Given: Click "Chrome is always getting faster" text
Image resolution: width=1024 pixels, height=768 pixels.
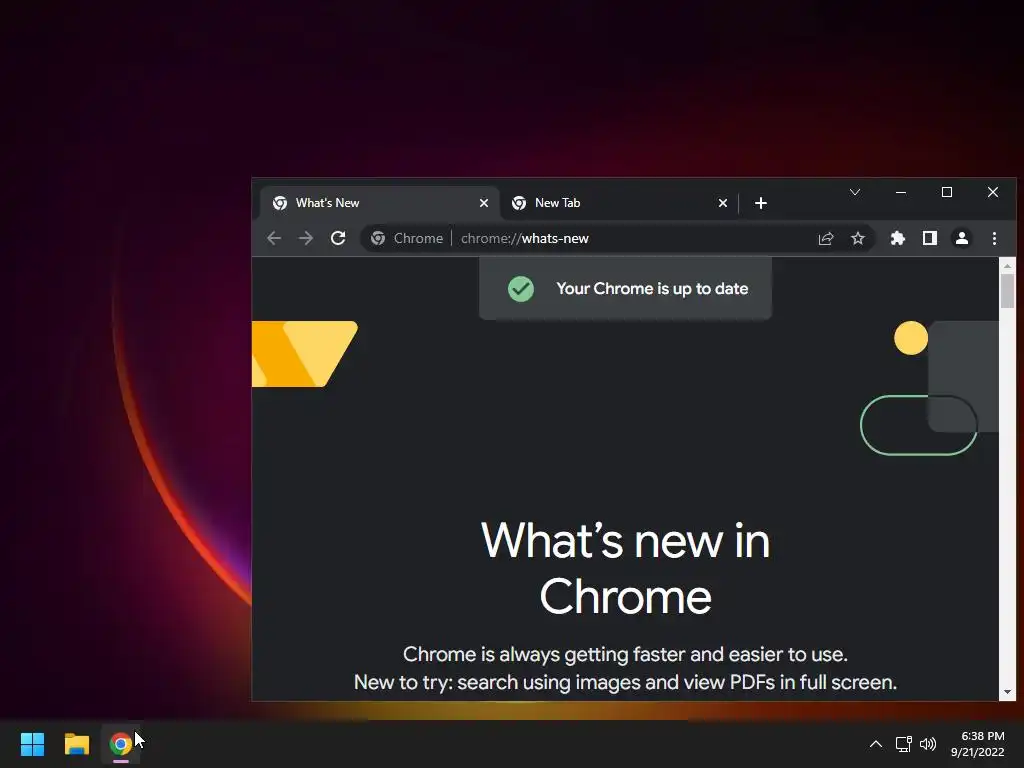Looking at the screenshot, I should click(625, 654).
